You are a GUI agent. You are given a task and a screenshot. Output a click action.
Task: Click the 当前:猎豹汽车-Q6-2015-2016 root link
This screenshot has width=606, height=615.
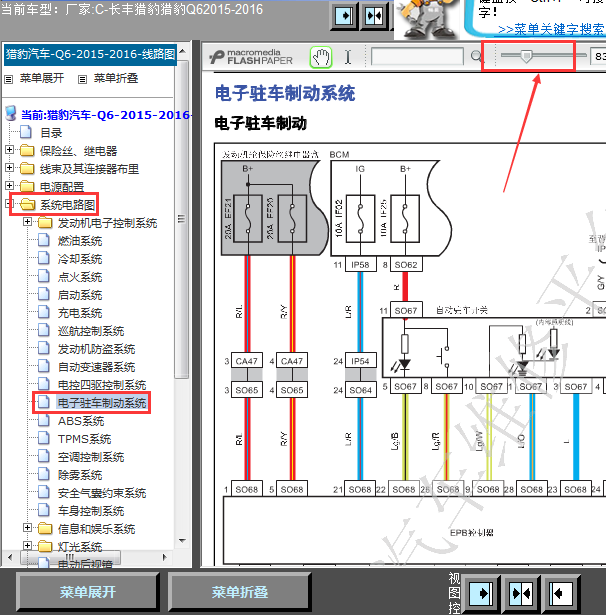click(x=106, y=115)
